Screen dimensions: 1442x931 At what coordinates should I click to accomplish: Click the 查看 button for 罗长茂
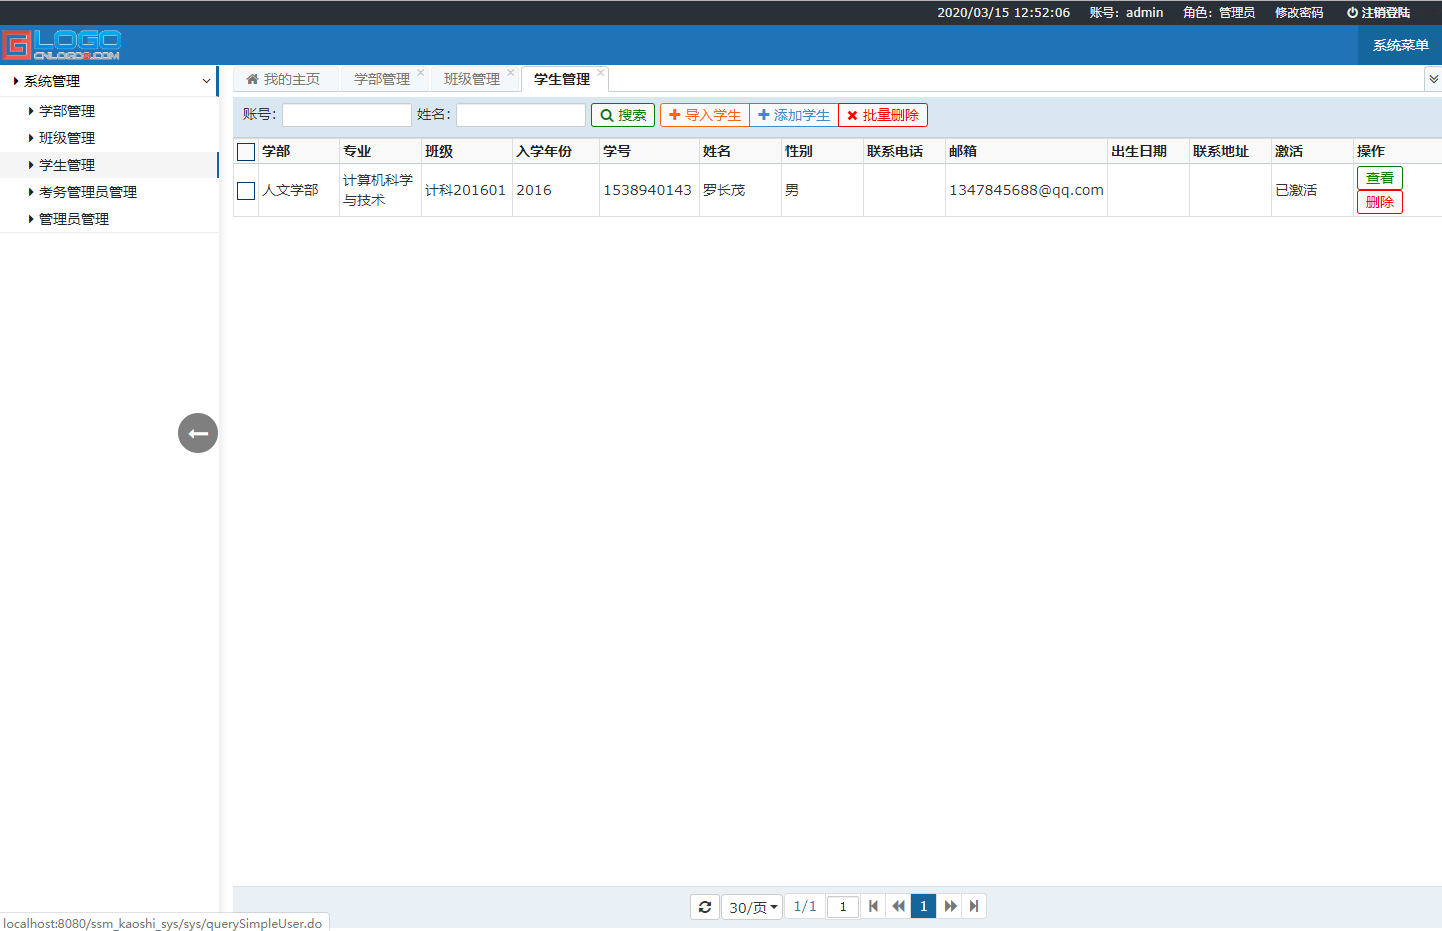click(x=1380, y=178)
